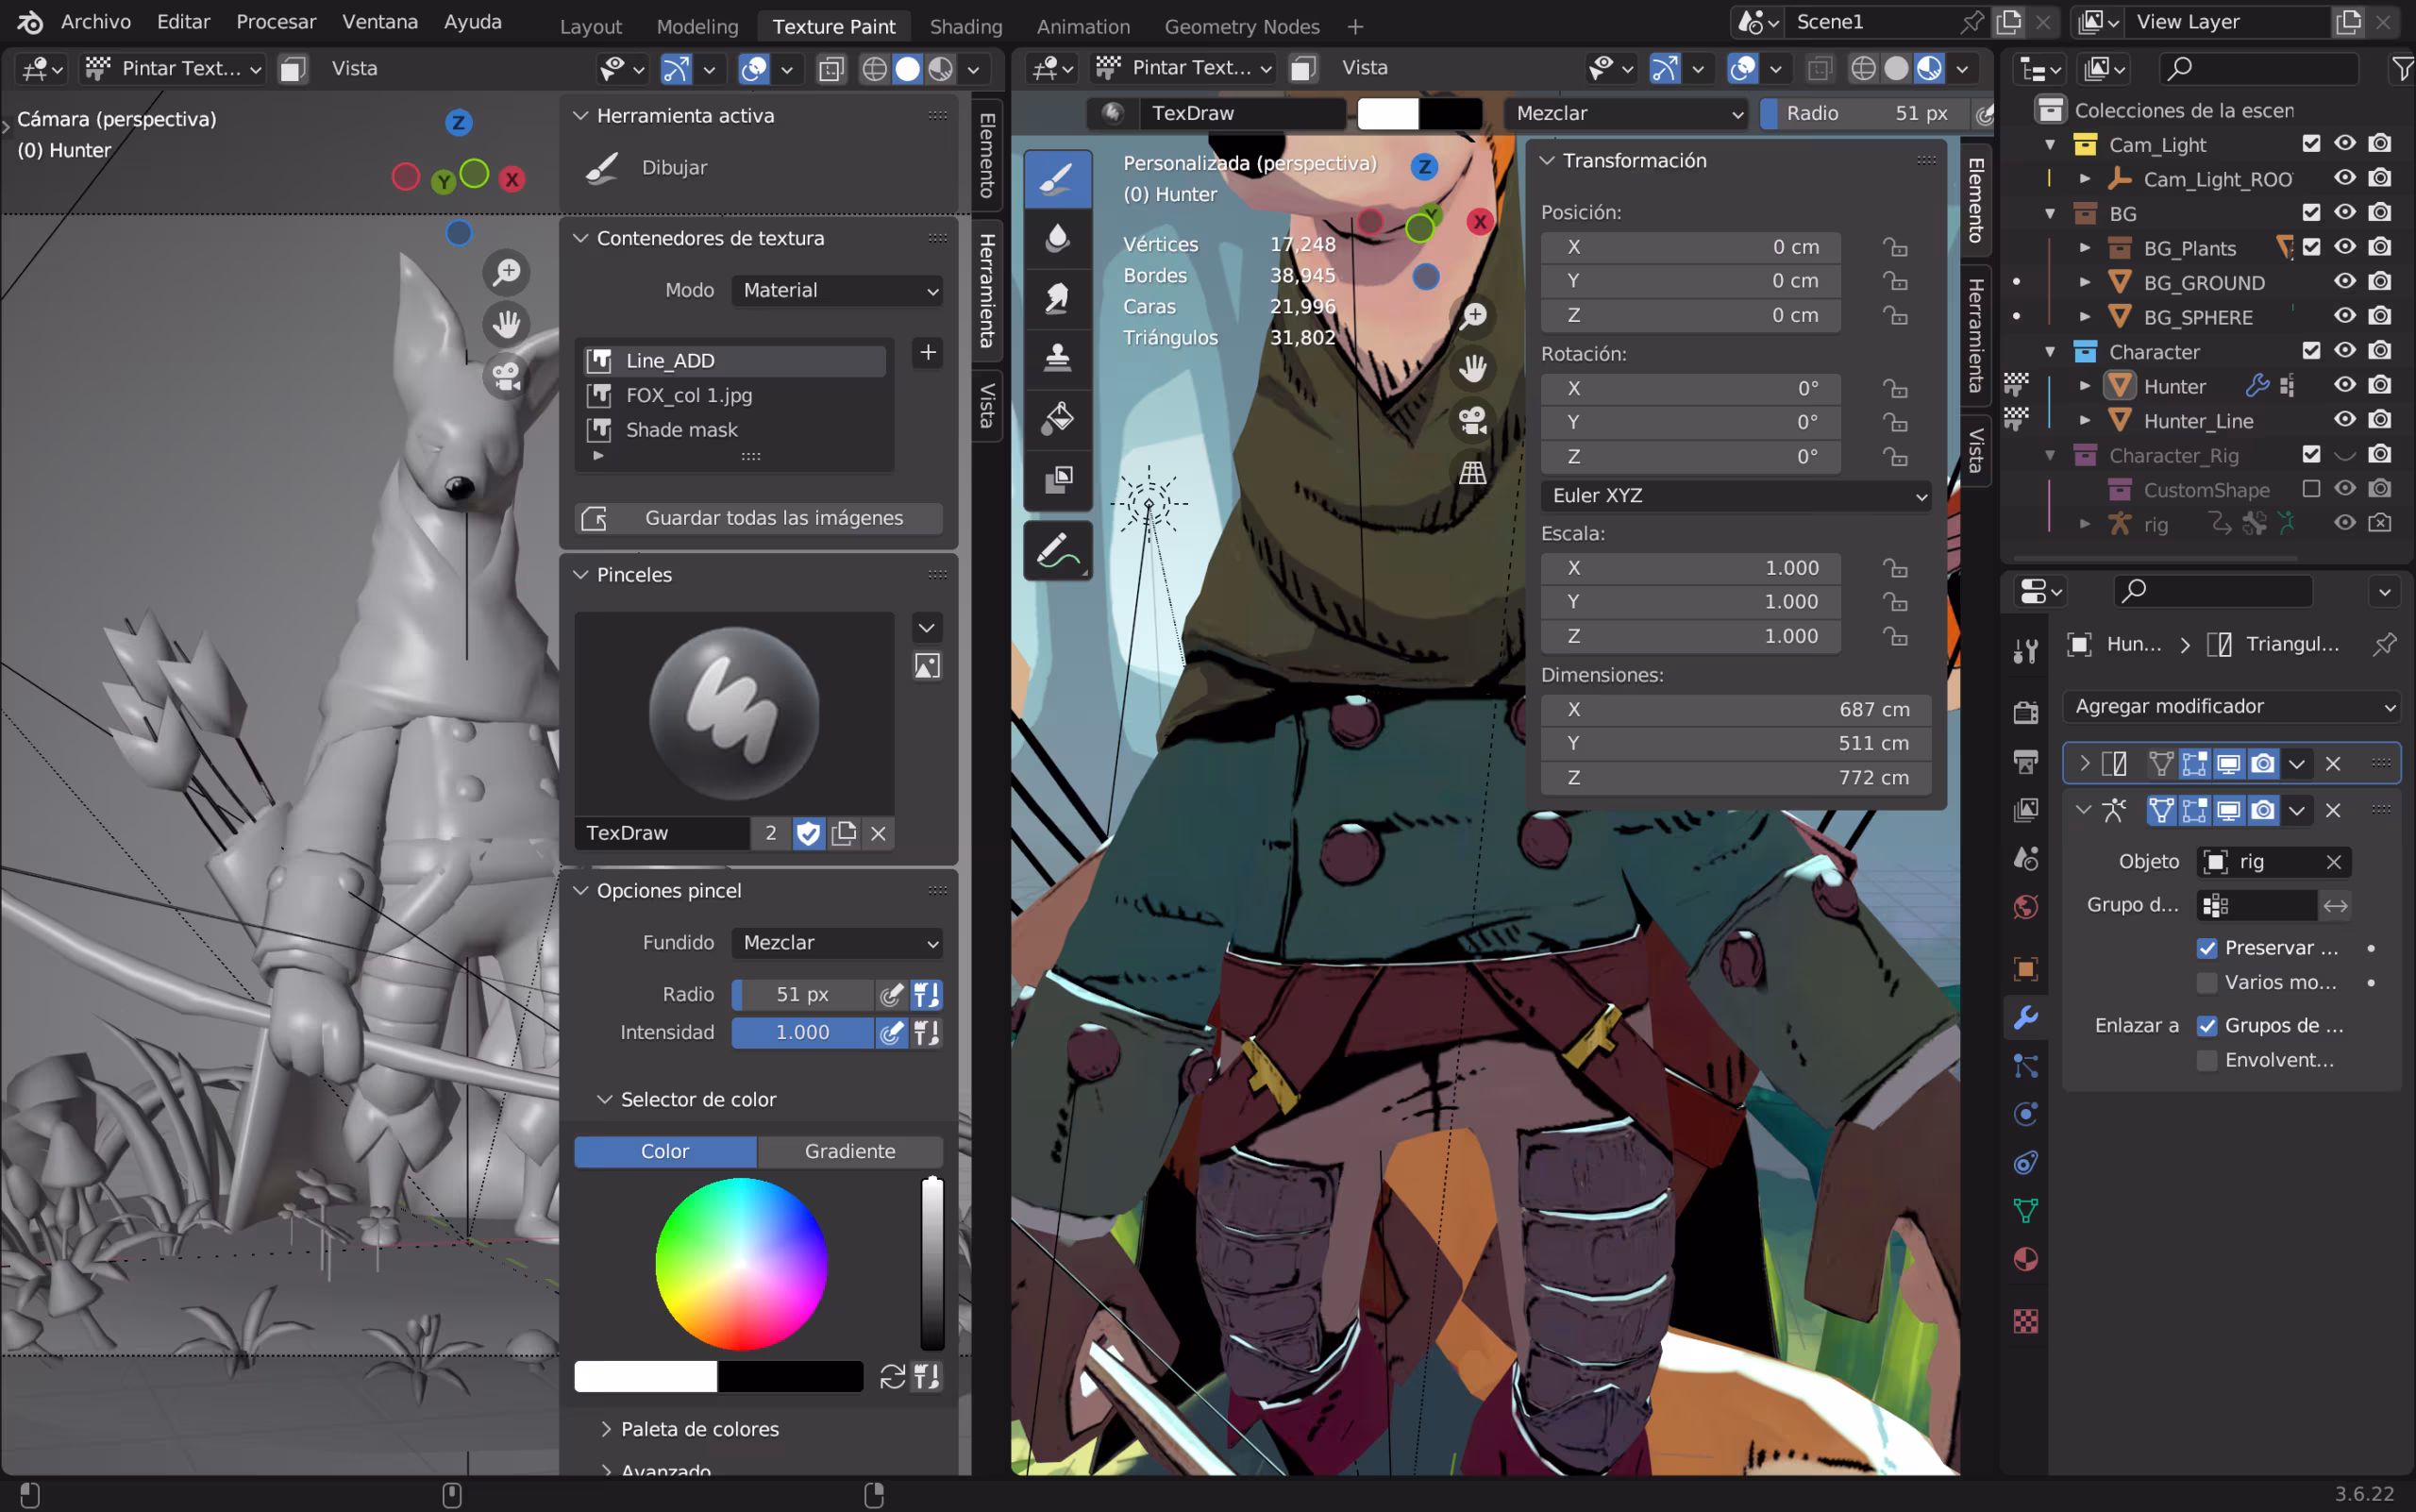Toggle the Hunter object visibility eye
The image size is (2416, 1512).
coord(2344,386)
